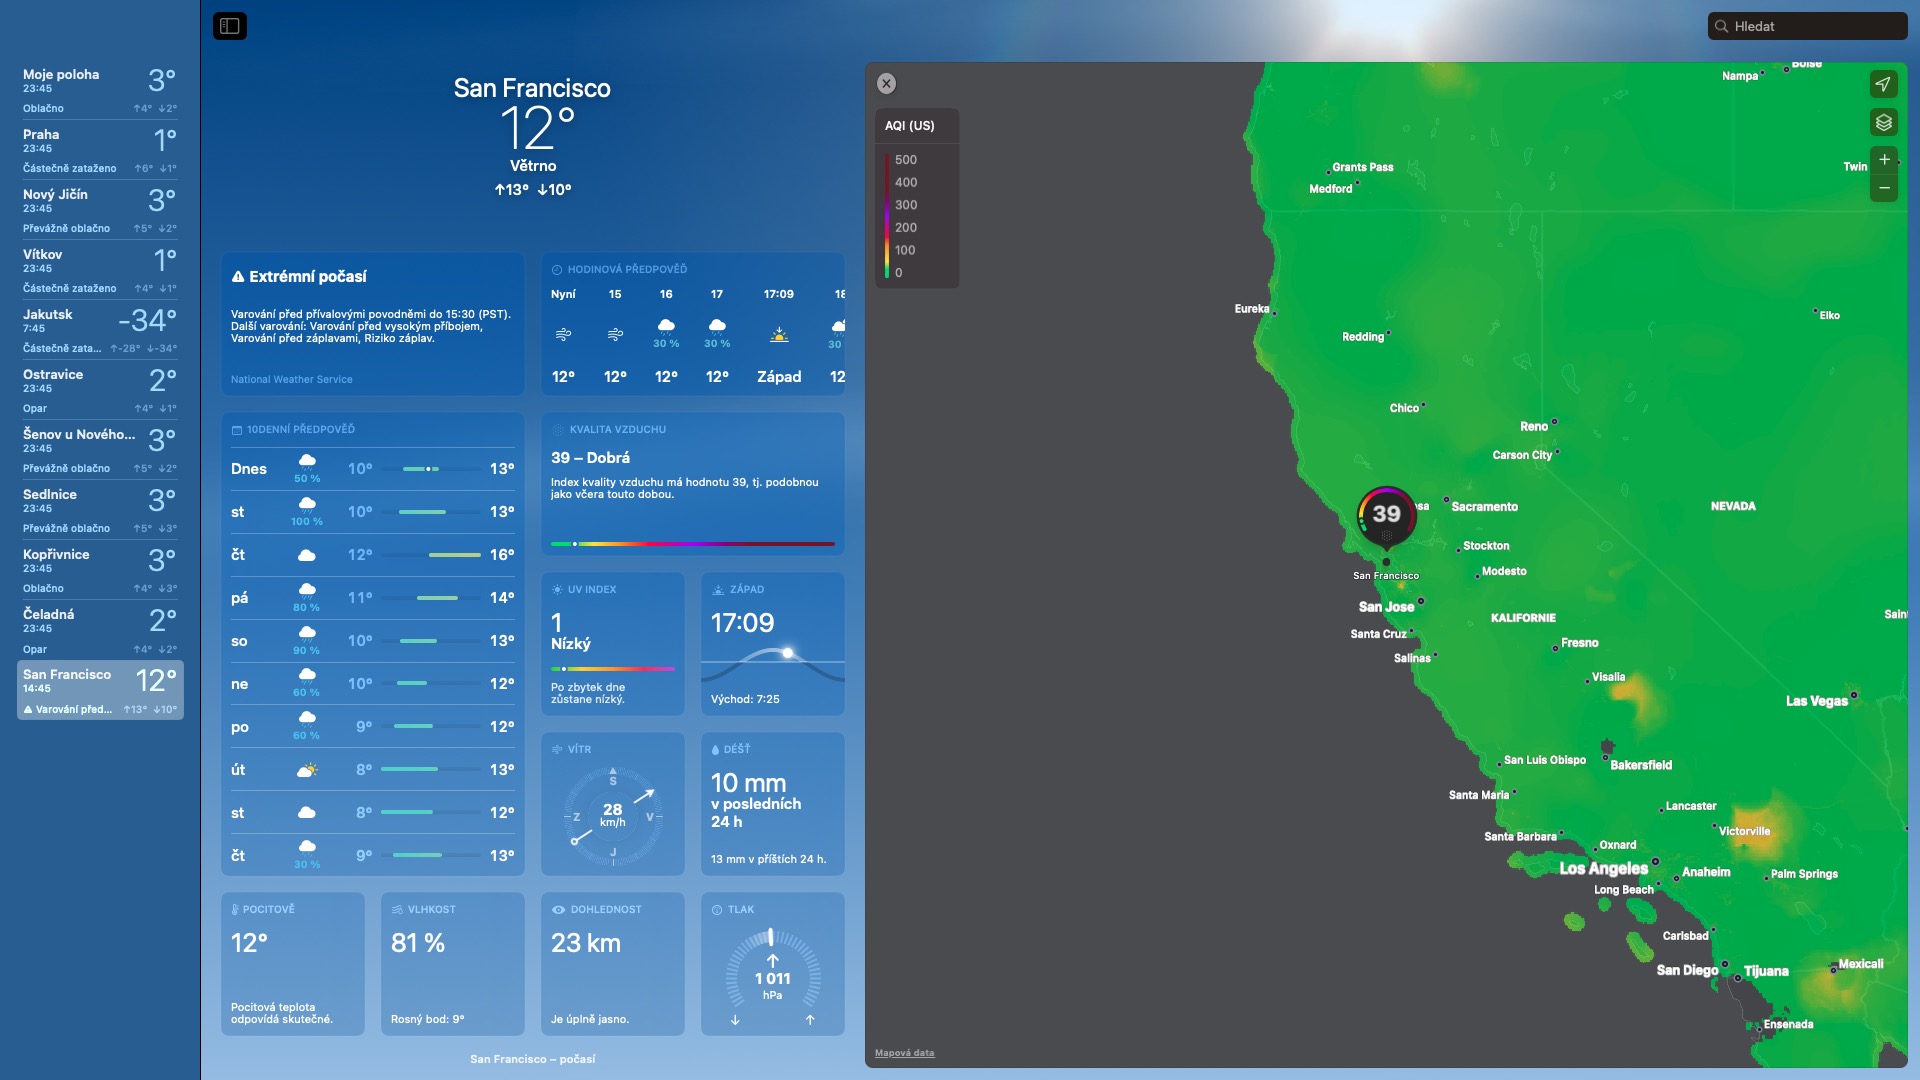Zoom out the map with minus button
The height and width of the screenshot is (1080, 1920).
point(1883,188)
